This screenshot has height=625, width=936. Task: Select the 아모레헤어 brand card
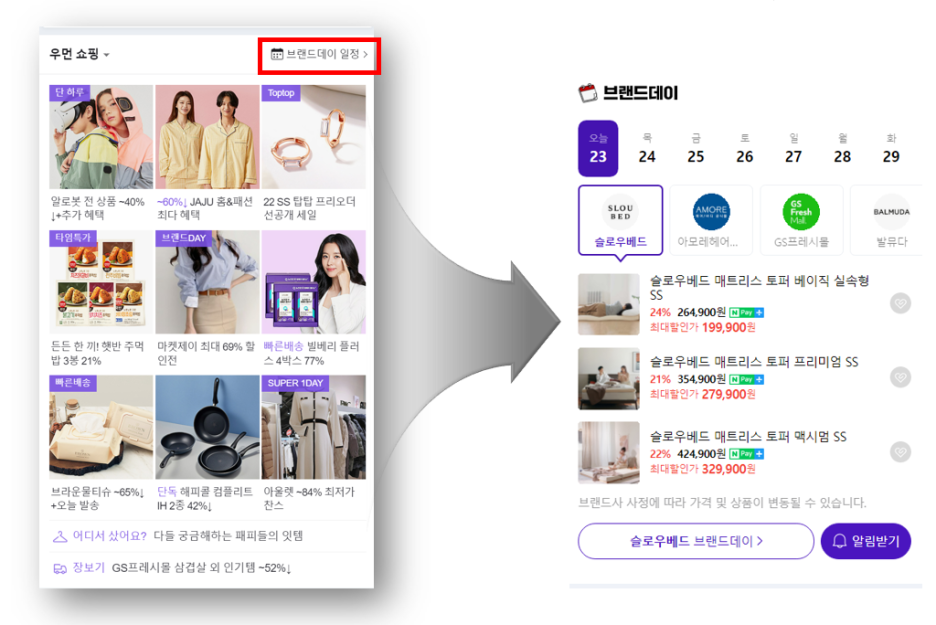point(710,220)
